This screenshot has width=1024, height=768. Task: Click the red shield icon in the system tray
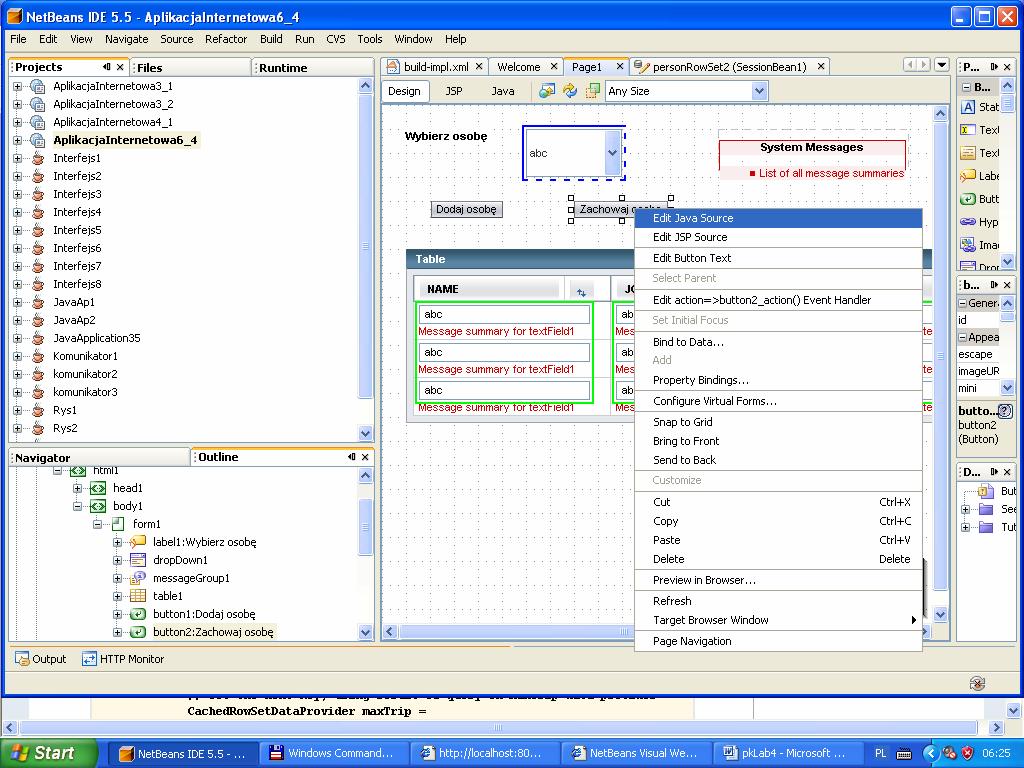(x=968, y=754)
